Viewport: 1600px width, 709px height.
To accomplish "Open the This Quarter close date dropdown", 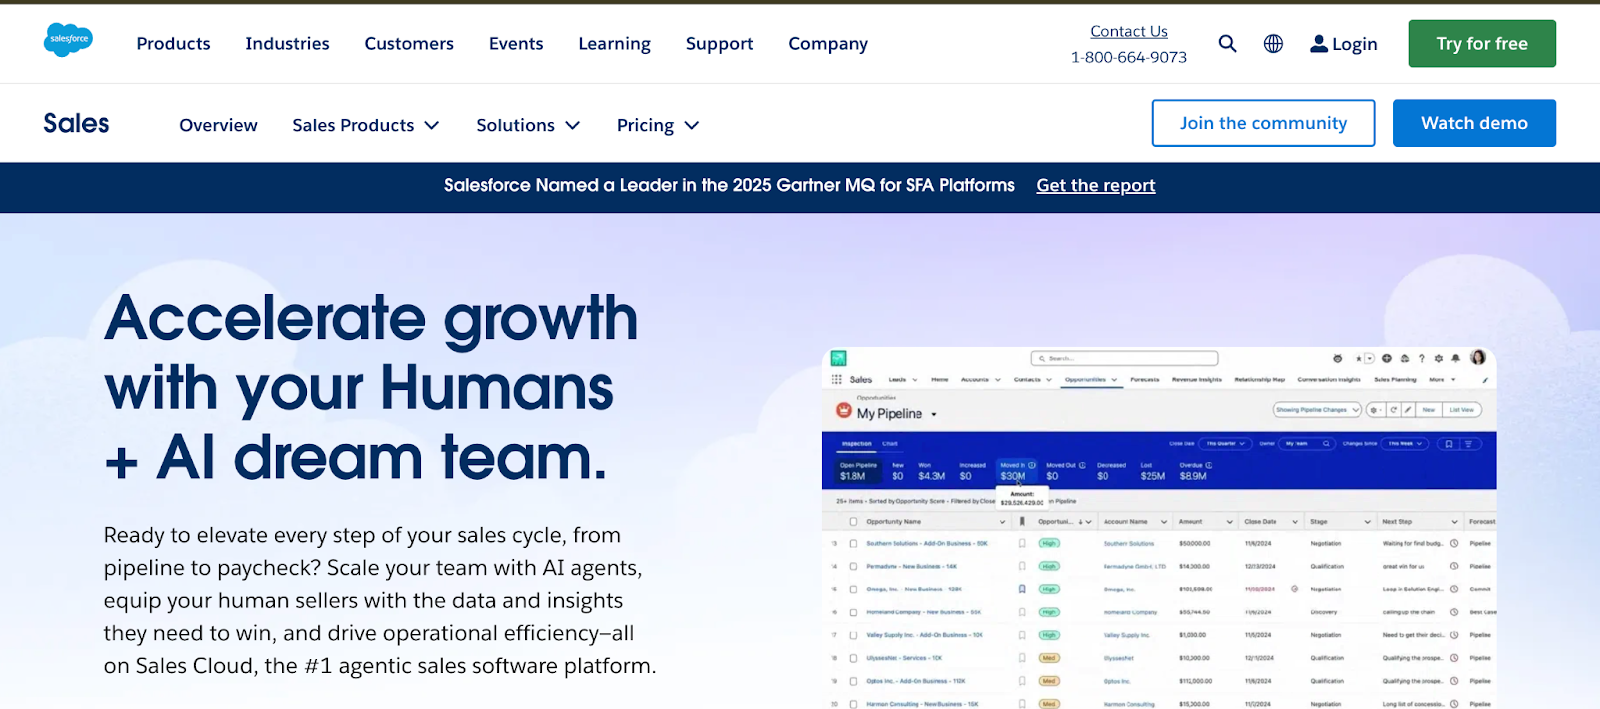I will coord(1226,444).
